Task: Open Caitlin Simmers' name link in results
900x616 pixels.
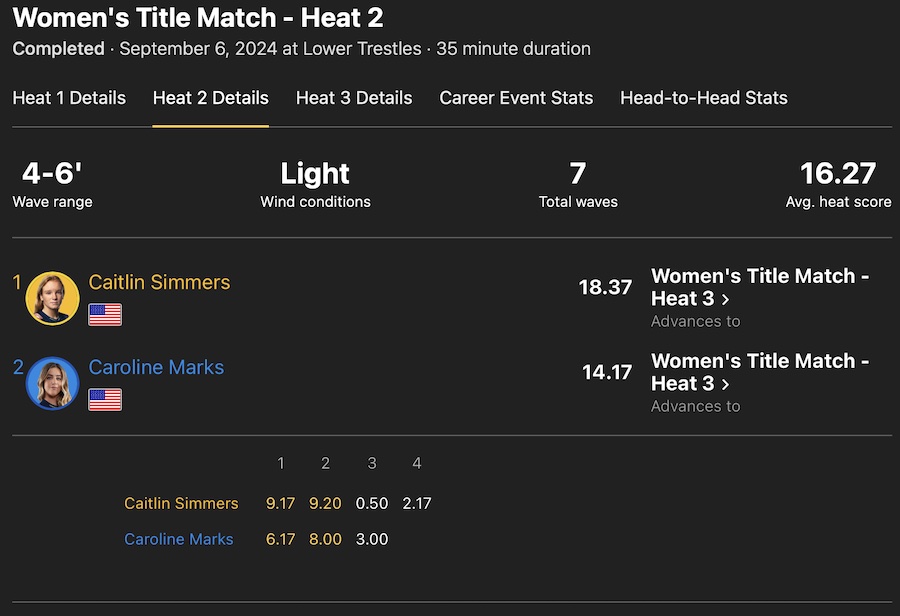Action: [x=159, y=282]
